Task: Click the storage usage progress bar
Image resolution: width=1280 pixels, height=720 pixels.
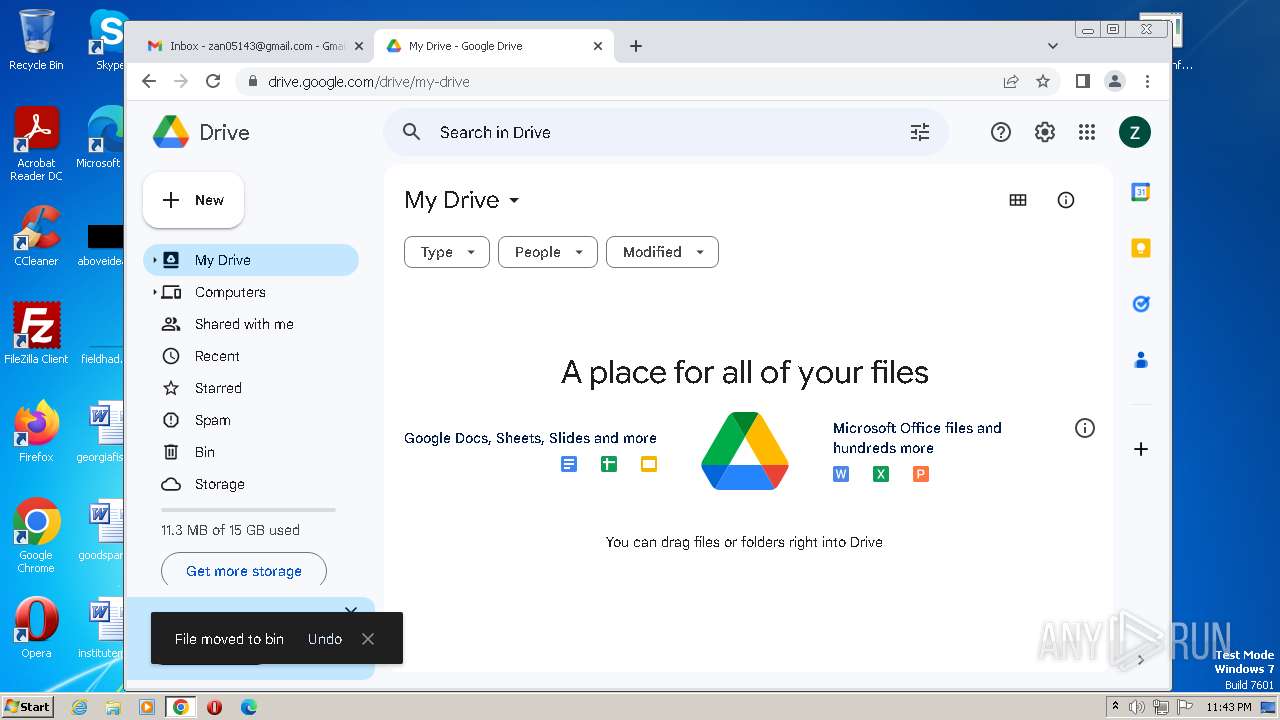Action: 248,510
